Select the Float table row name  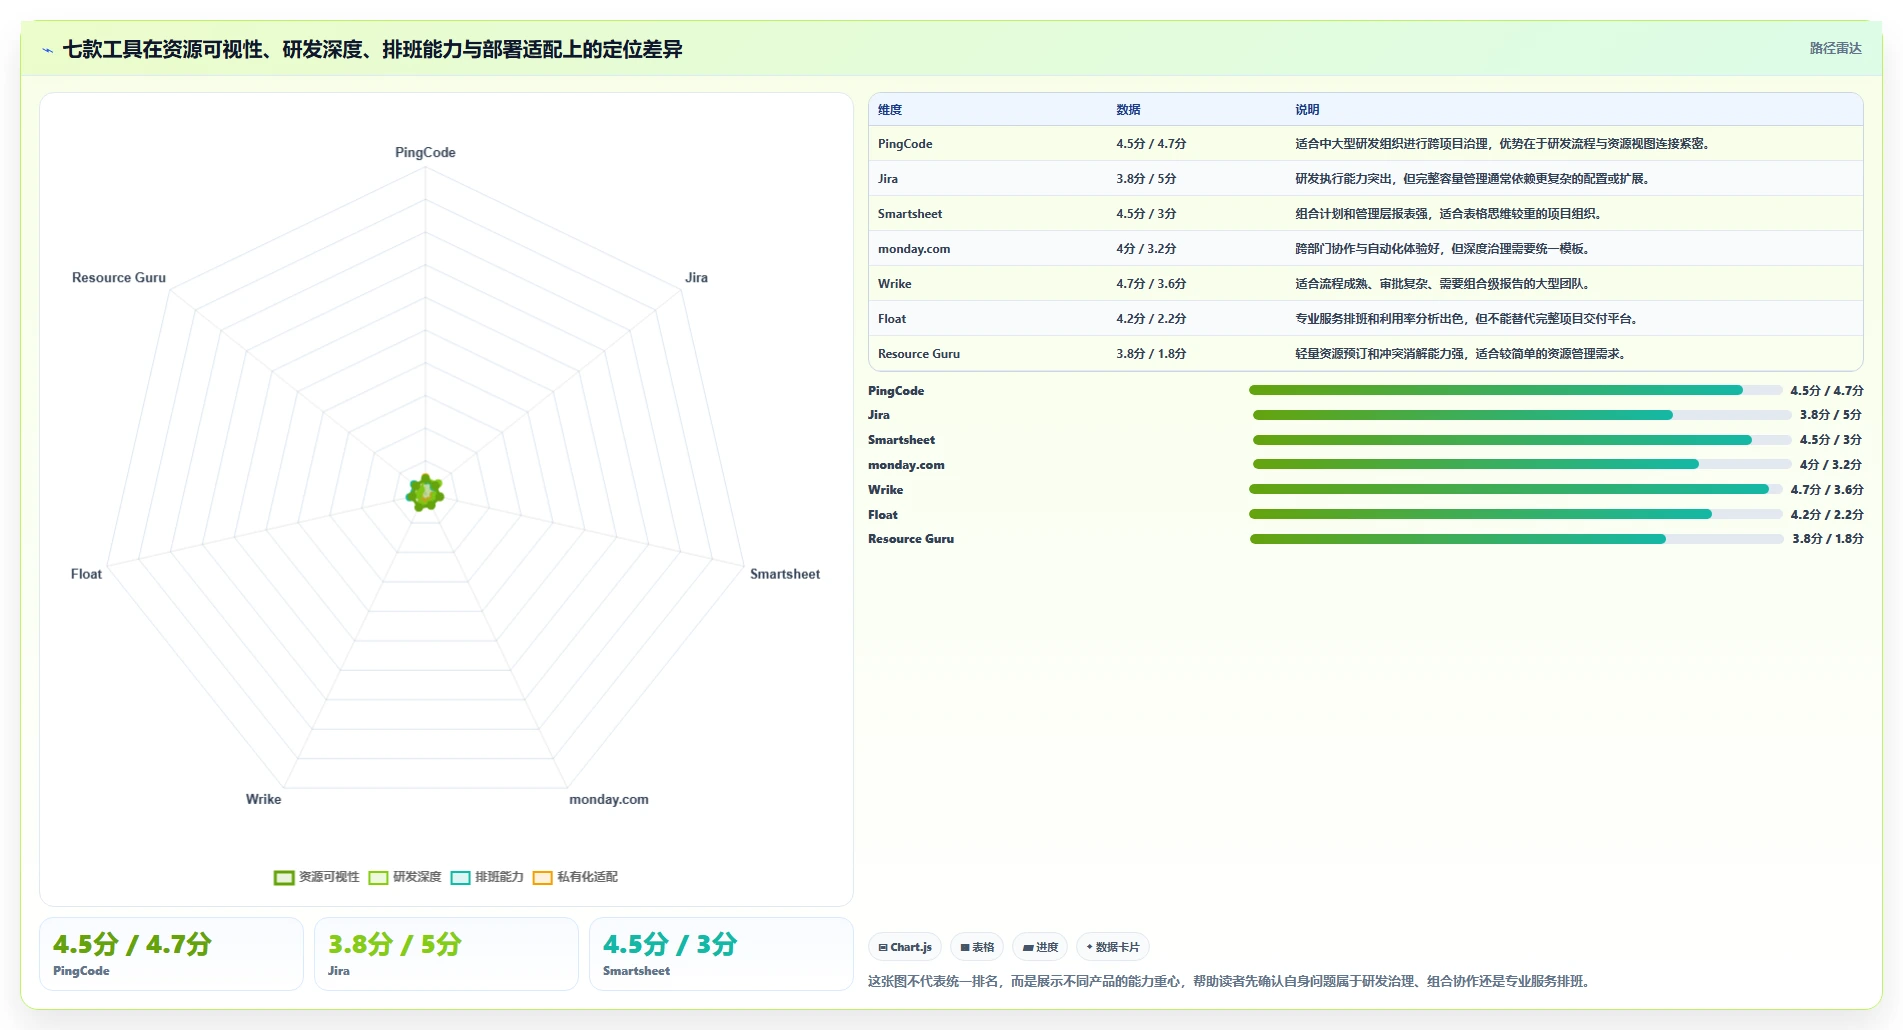click(892, 319)
